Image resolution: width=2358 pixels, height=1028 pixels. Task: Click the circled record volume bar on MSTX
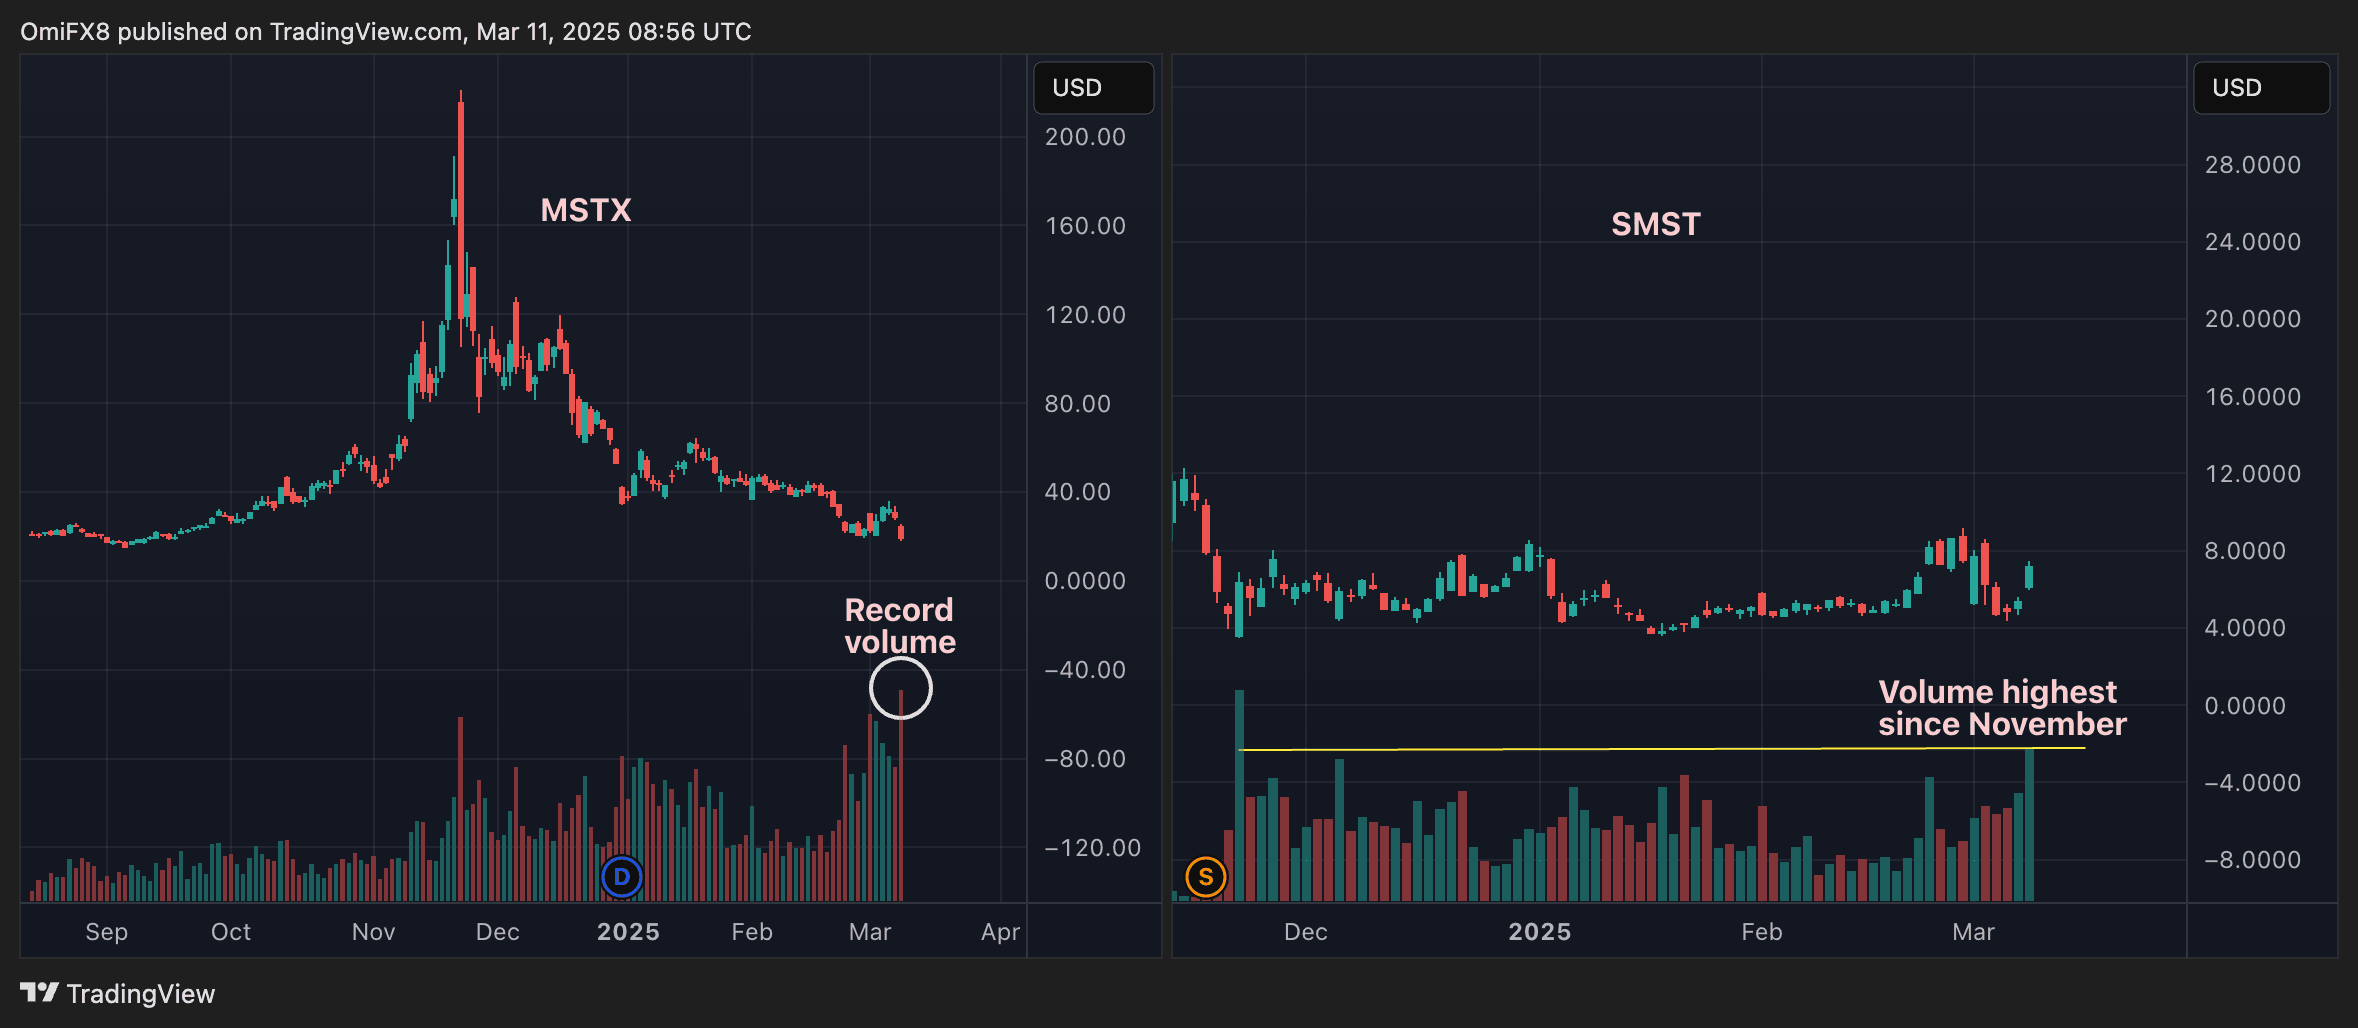901,796
